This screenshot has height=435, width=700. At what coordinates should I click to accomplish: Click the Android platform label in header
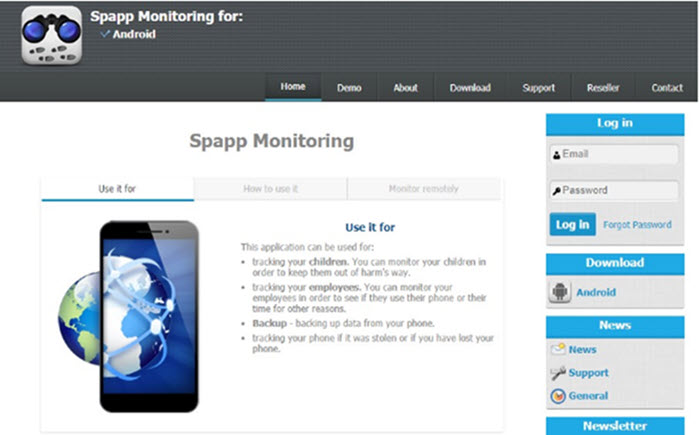tap(134, 34)
